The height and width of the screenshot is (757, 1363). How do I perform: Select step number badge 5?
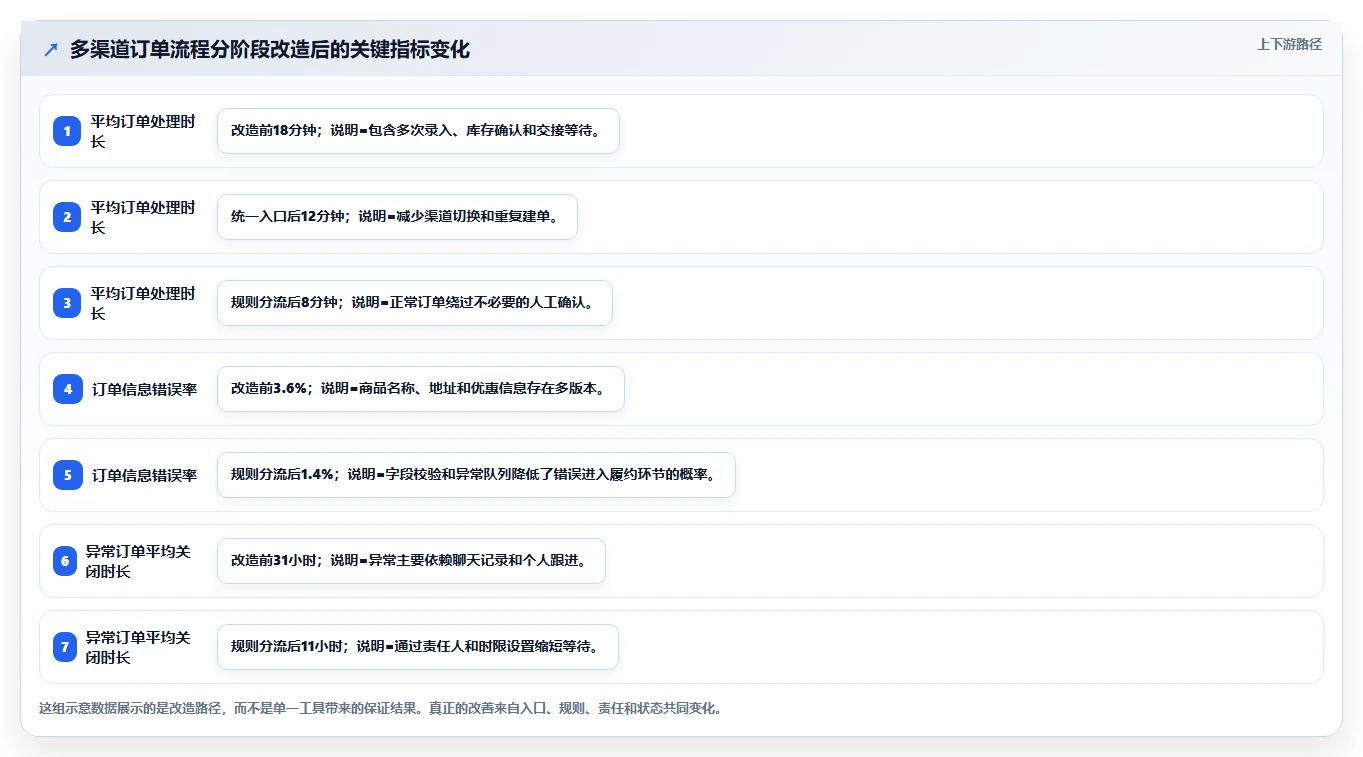(68, 475)
